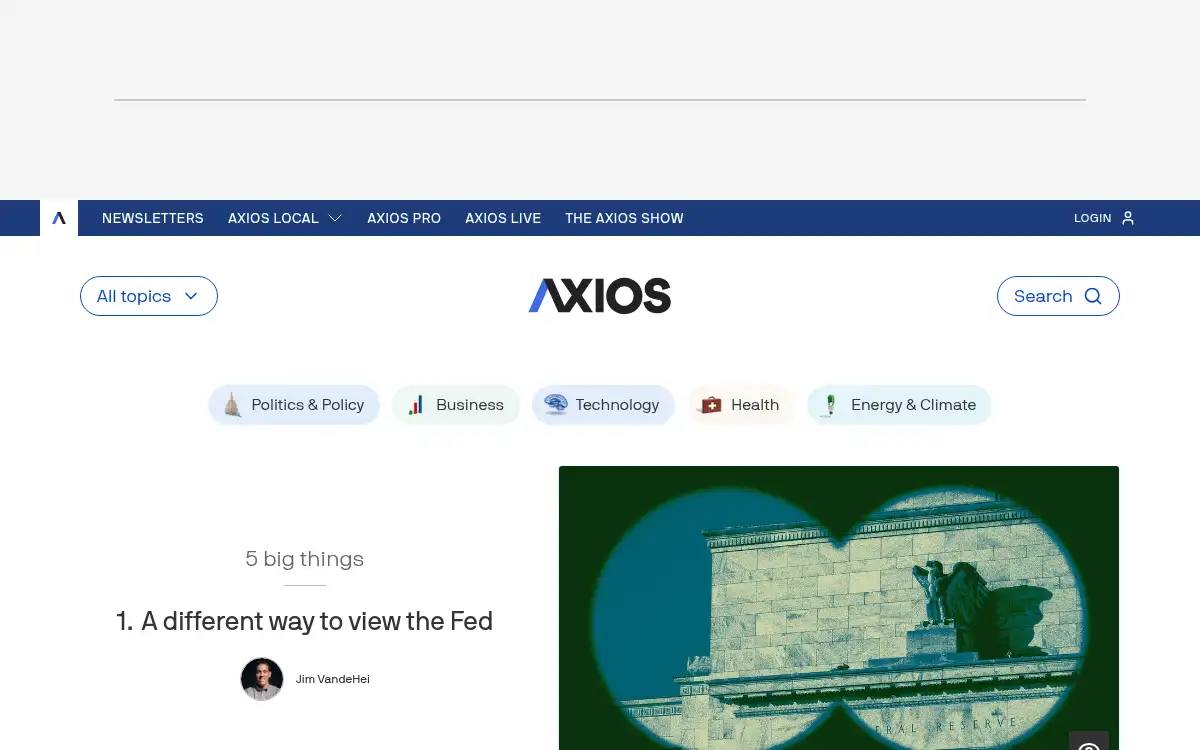This screenshot has width=1200, height=750.
Task: Go to Axios Live
Action: coord(503,218)
